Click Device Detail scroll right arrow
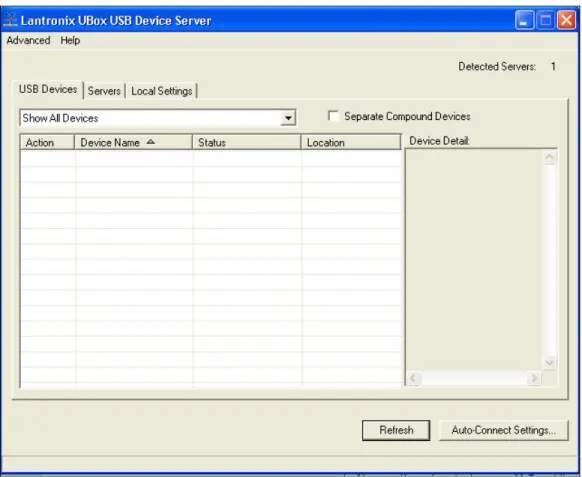Image resolution: width=582 pixels, height=477 pixels. 534,378
